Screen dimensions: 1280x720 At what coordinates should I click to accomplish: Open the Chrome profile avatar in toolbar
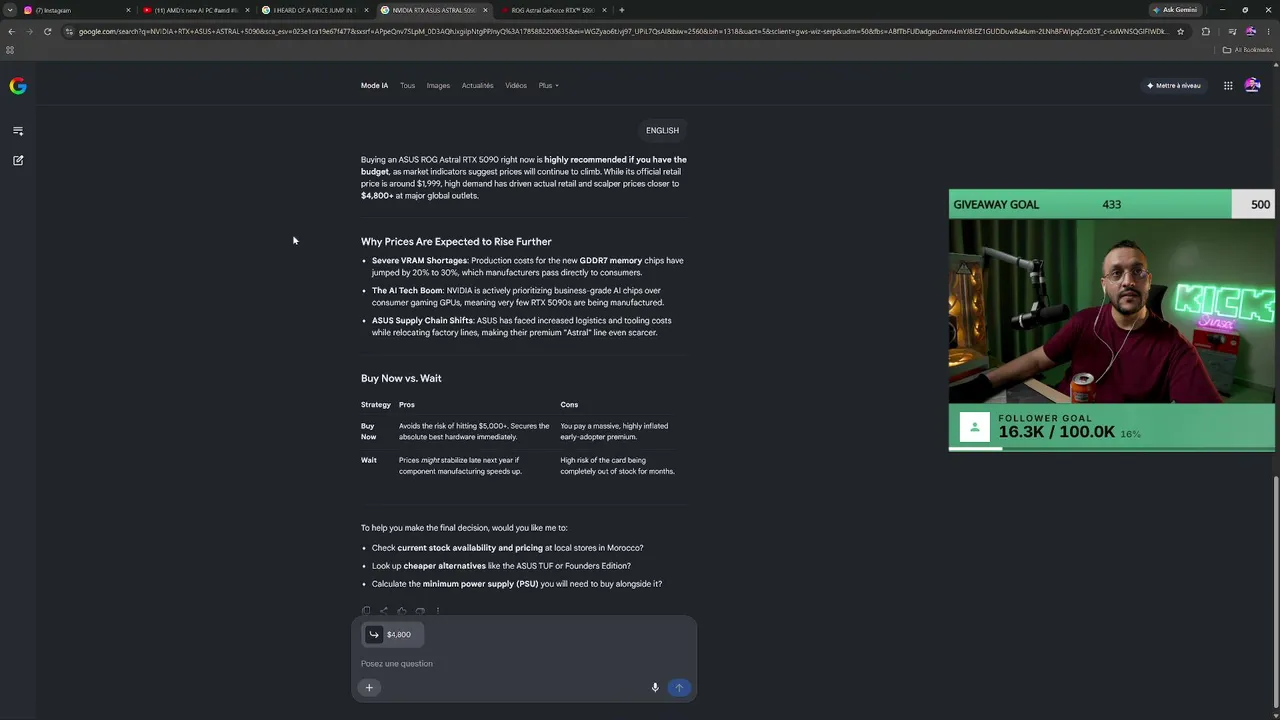tap(1250, 31)
